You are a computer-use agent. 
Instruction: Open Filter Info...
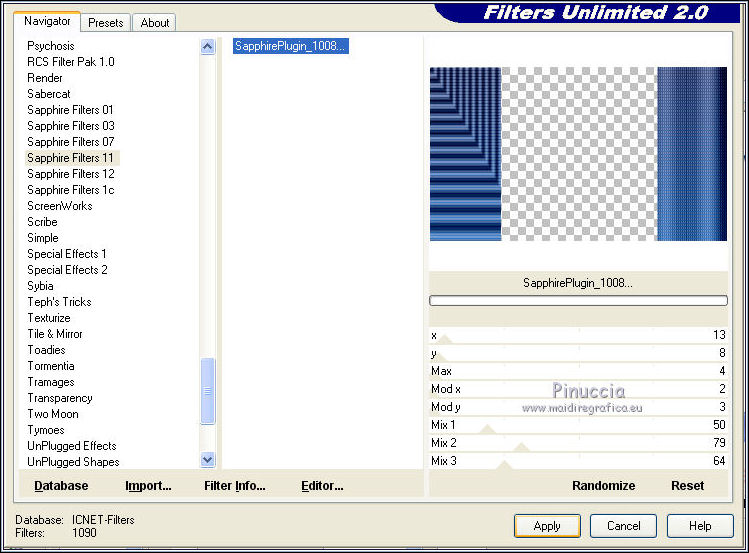click(235, 486)
